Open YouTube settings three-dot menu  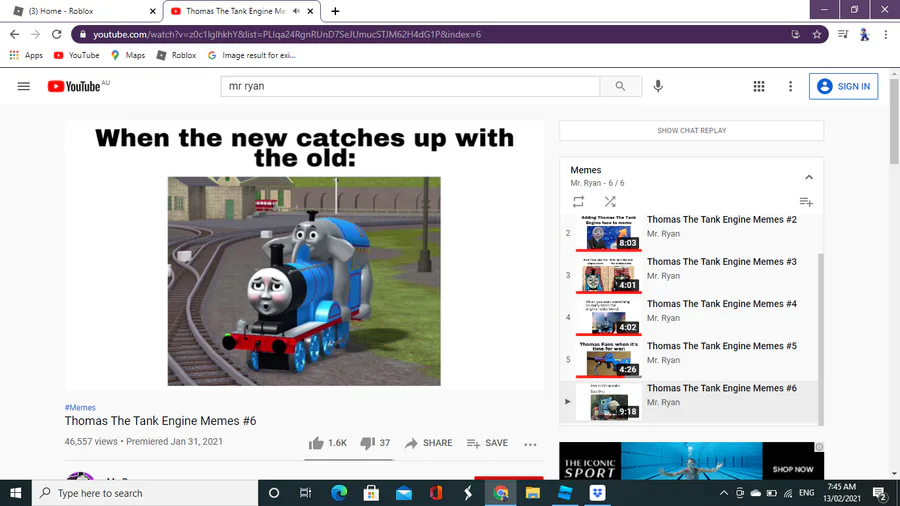tap(790, 86)
